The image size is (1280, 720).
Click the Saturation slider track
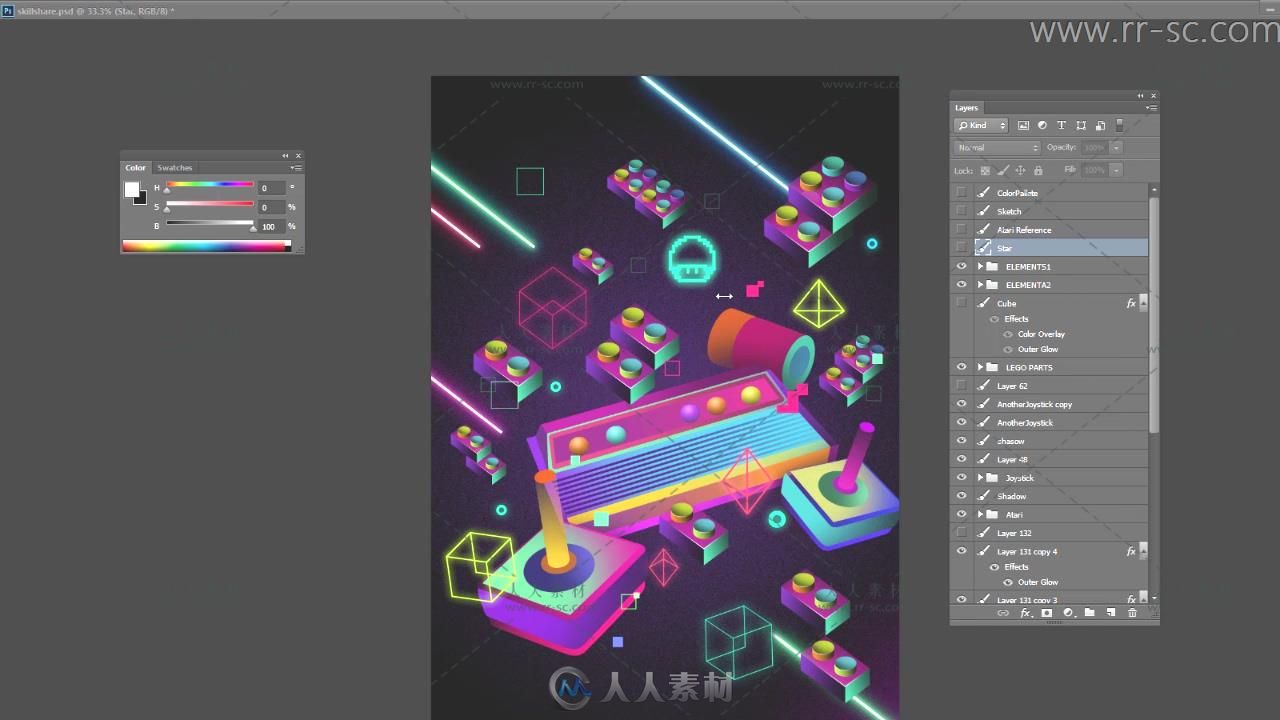click(210, 205)
